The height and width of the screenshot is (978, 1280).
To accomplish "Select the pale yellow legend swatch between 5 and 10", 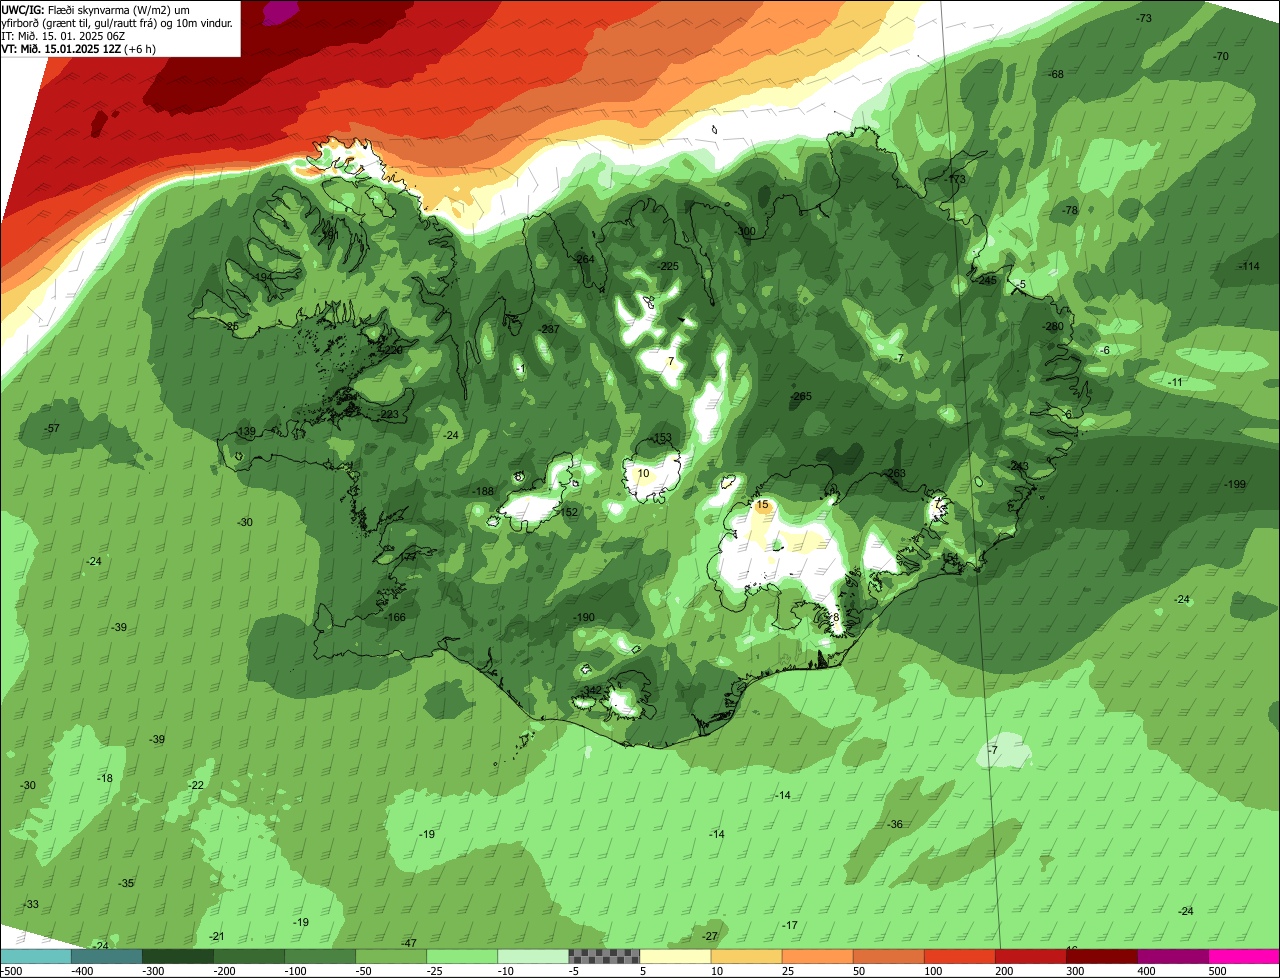I will click(675, 956).
